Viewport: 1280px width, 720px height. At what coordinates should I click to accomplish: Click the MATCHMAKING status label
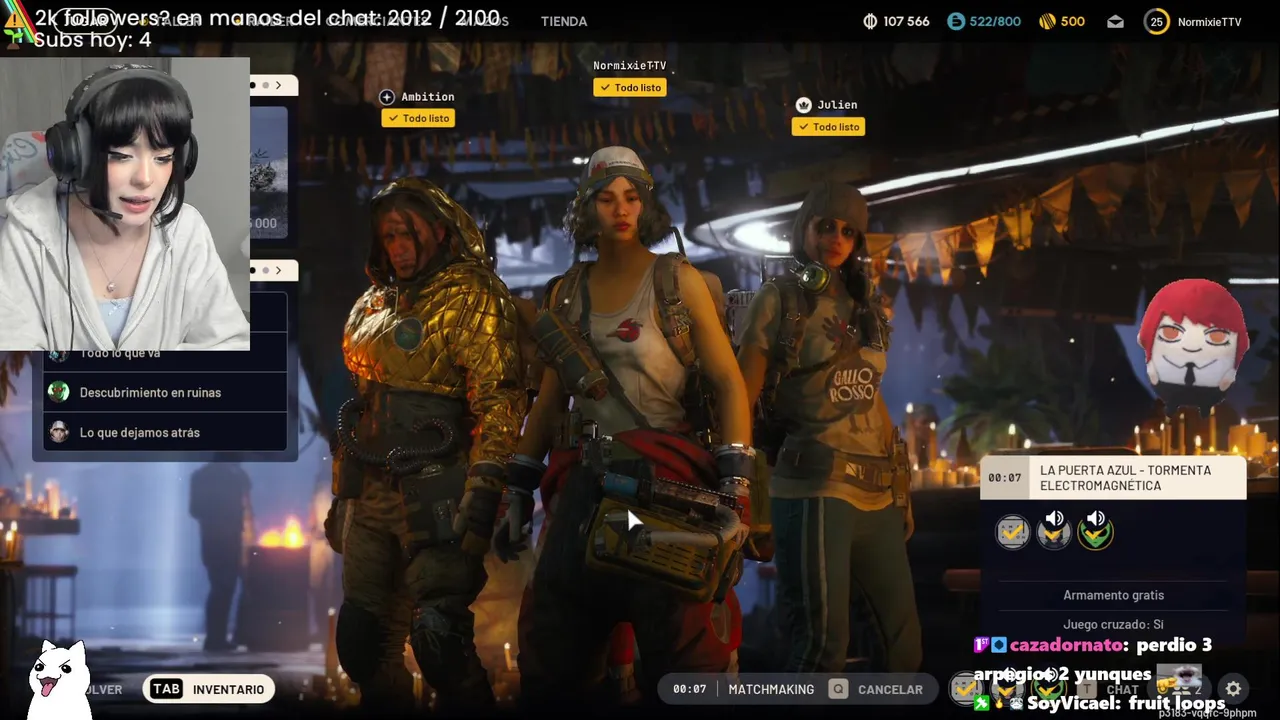(771, 689)
